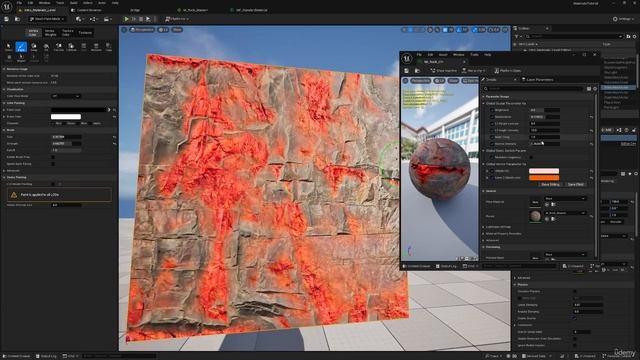
Task: Collapse the Resource Usage section
Action: [4, 69]
